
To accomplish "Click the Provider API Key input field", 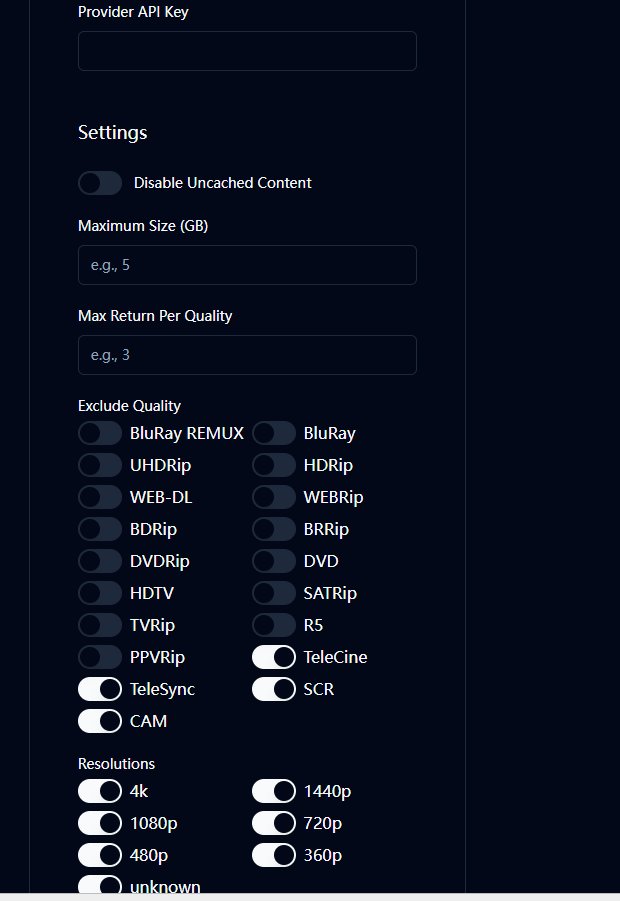I will point(247,50).
